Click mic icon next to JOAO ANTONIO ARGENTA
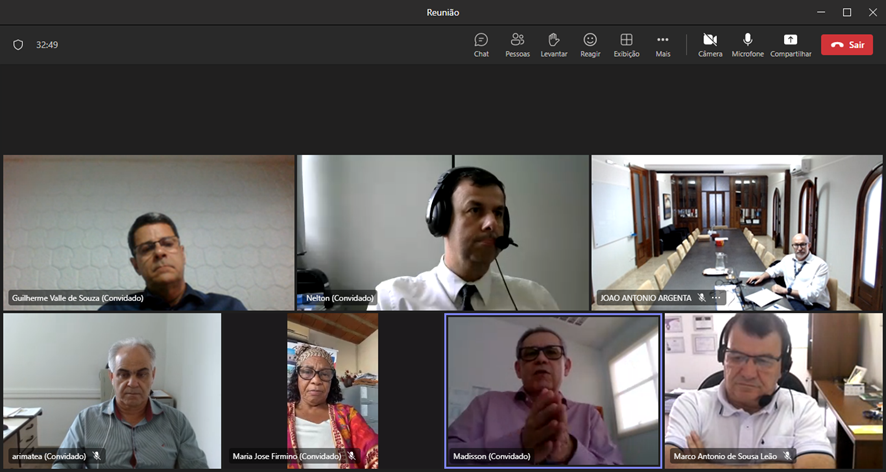The image size is (886, 472). pyautogui.click(x=701, y=298)
